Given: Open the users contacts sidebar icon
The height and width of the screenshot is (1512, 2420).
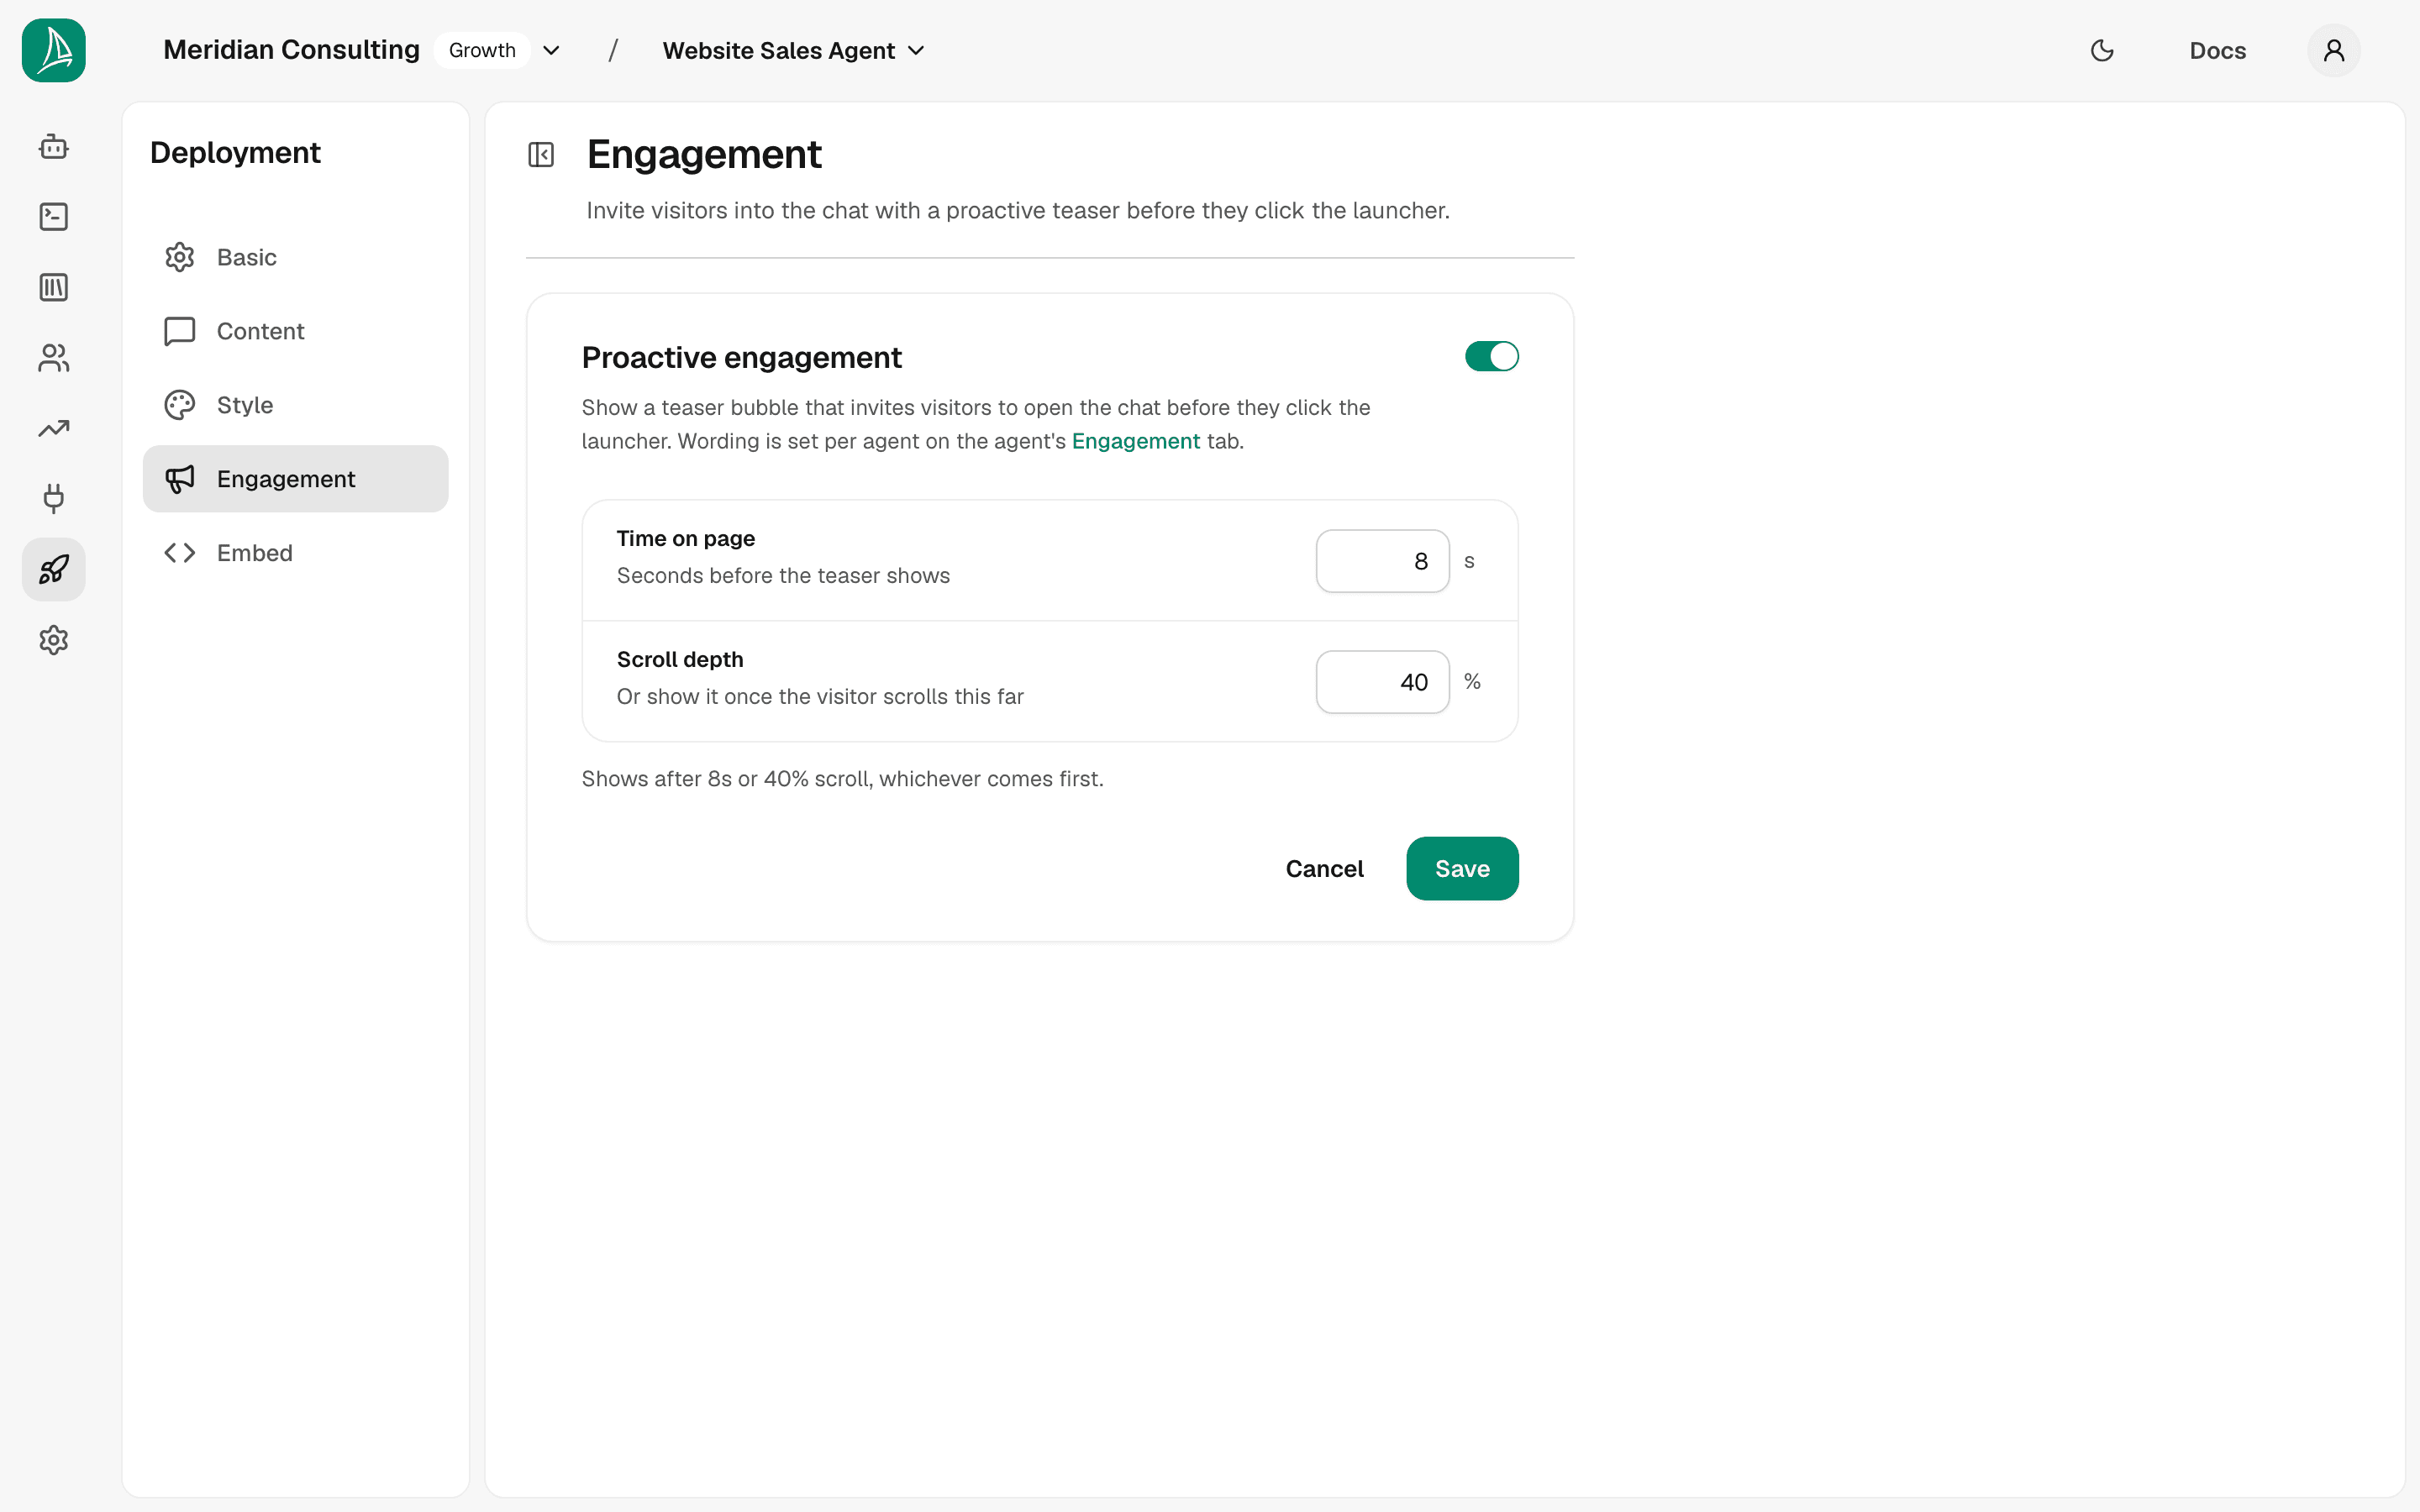Looking at the screenshot, I should point(54,358).
